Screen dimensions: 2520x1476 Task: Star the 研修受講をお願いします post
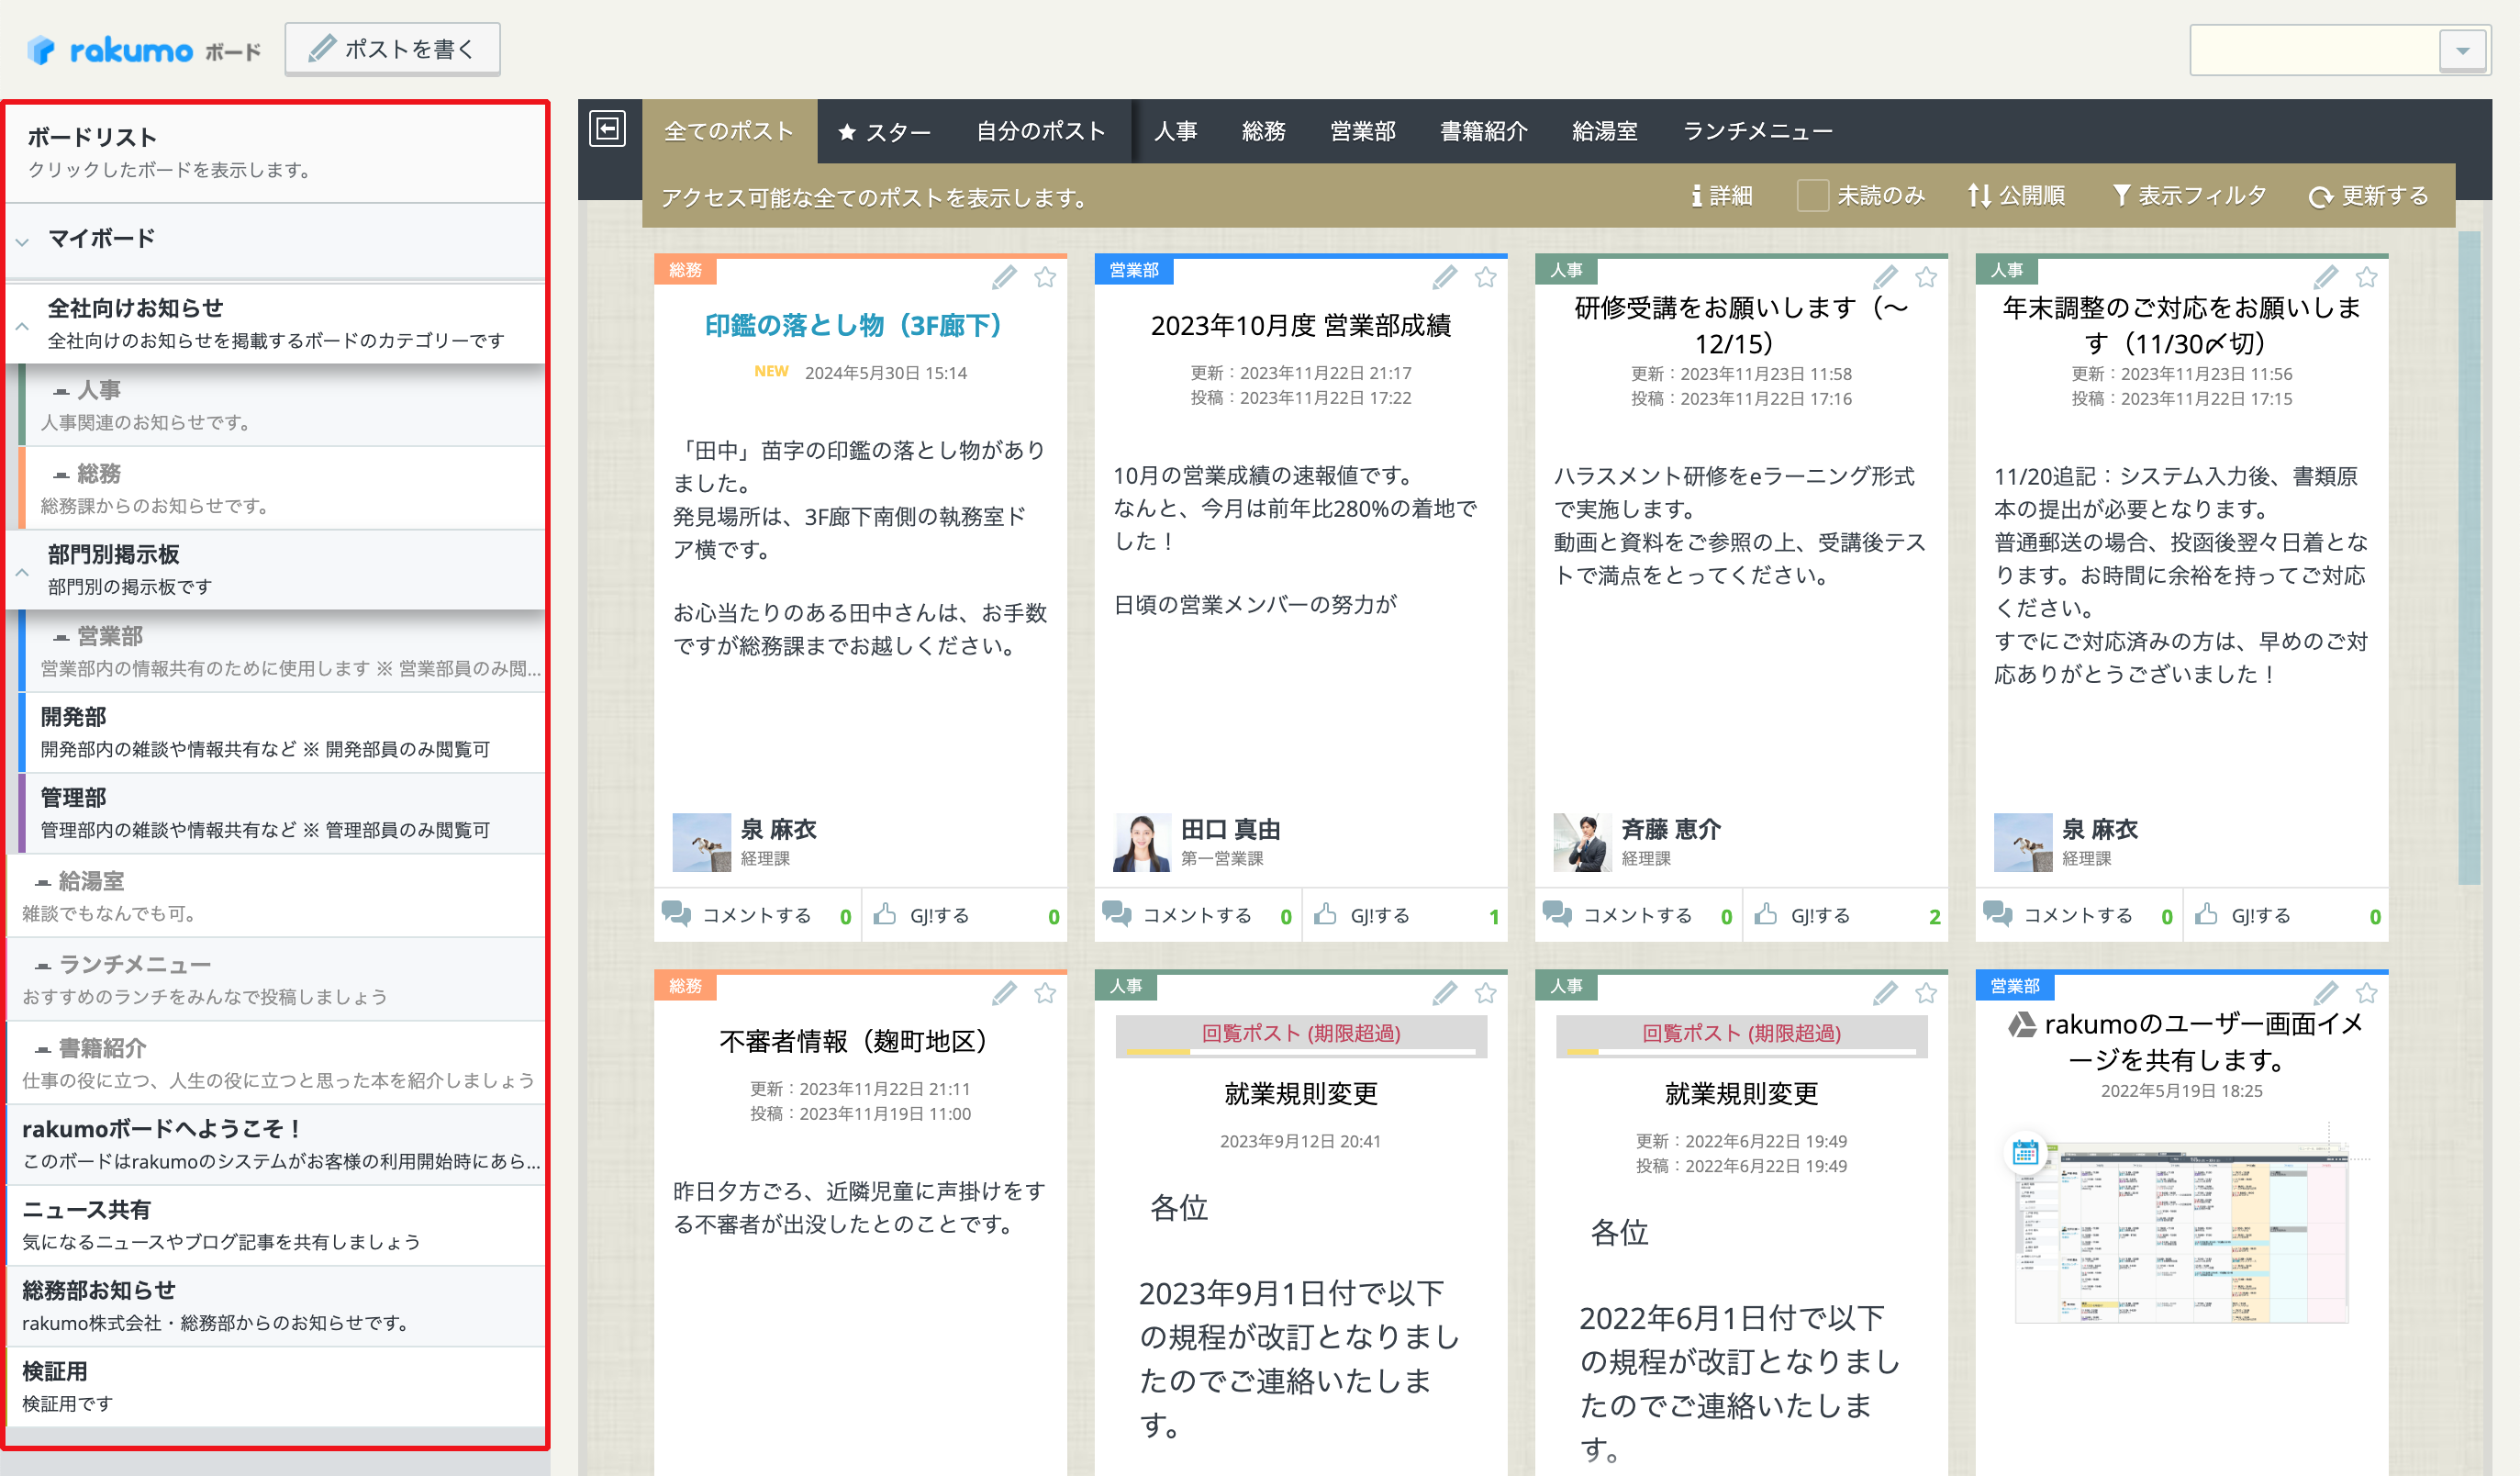click(x=1926, y=277)
